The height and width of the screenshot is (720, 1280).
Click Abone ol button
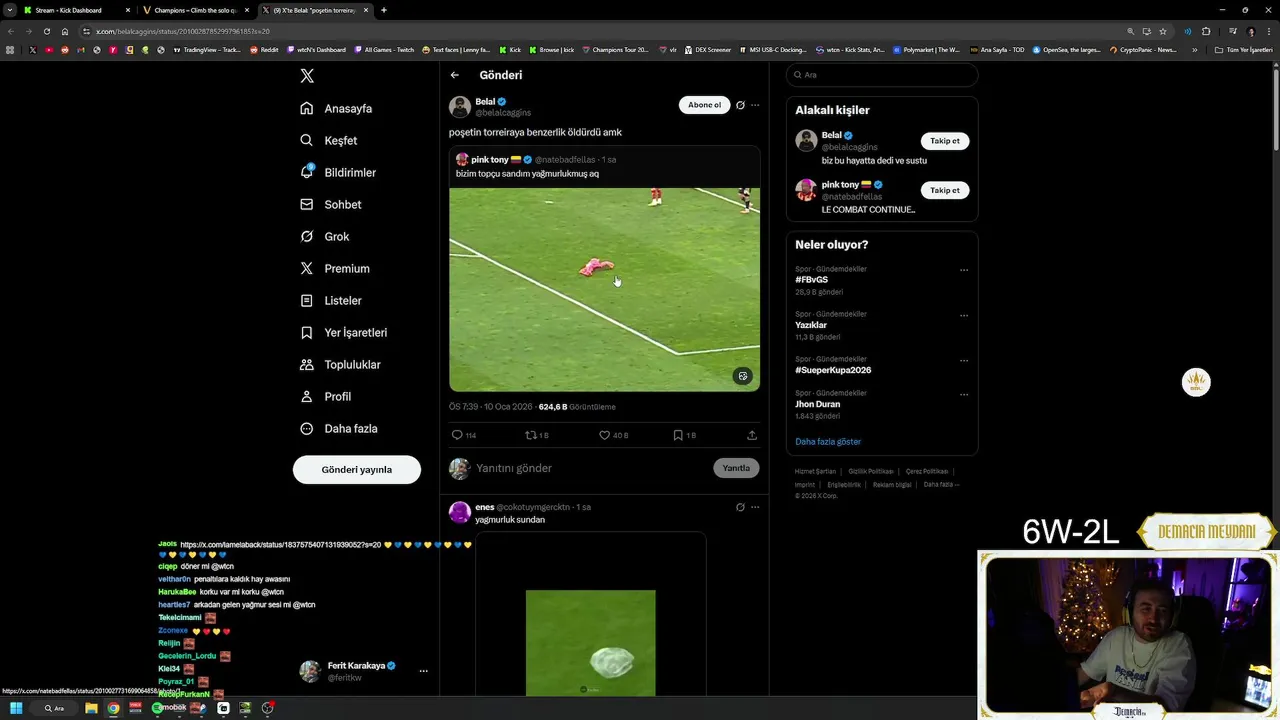(x=704, y=105)
